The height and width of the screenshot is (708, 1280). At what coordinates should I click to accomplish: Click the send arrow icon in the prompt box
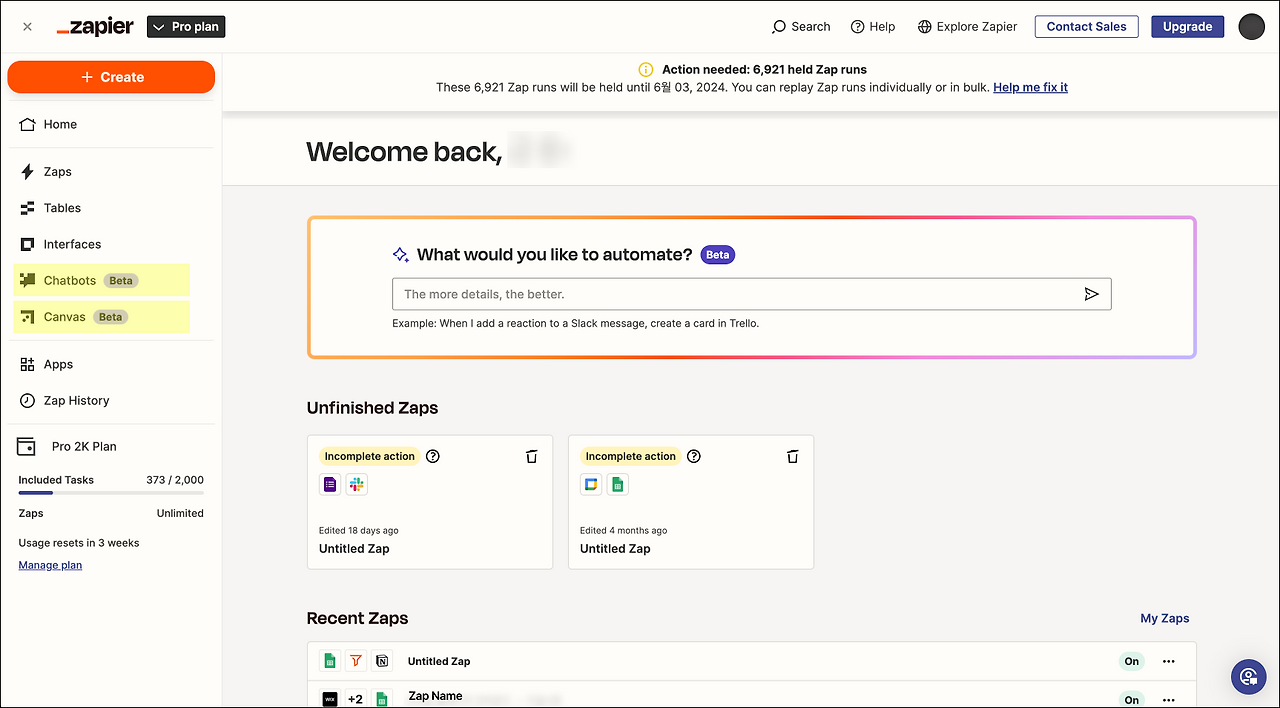(x=1091, y=294)
